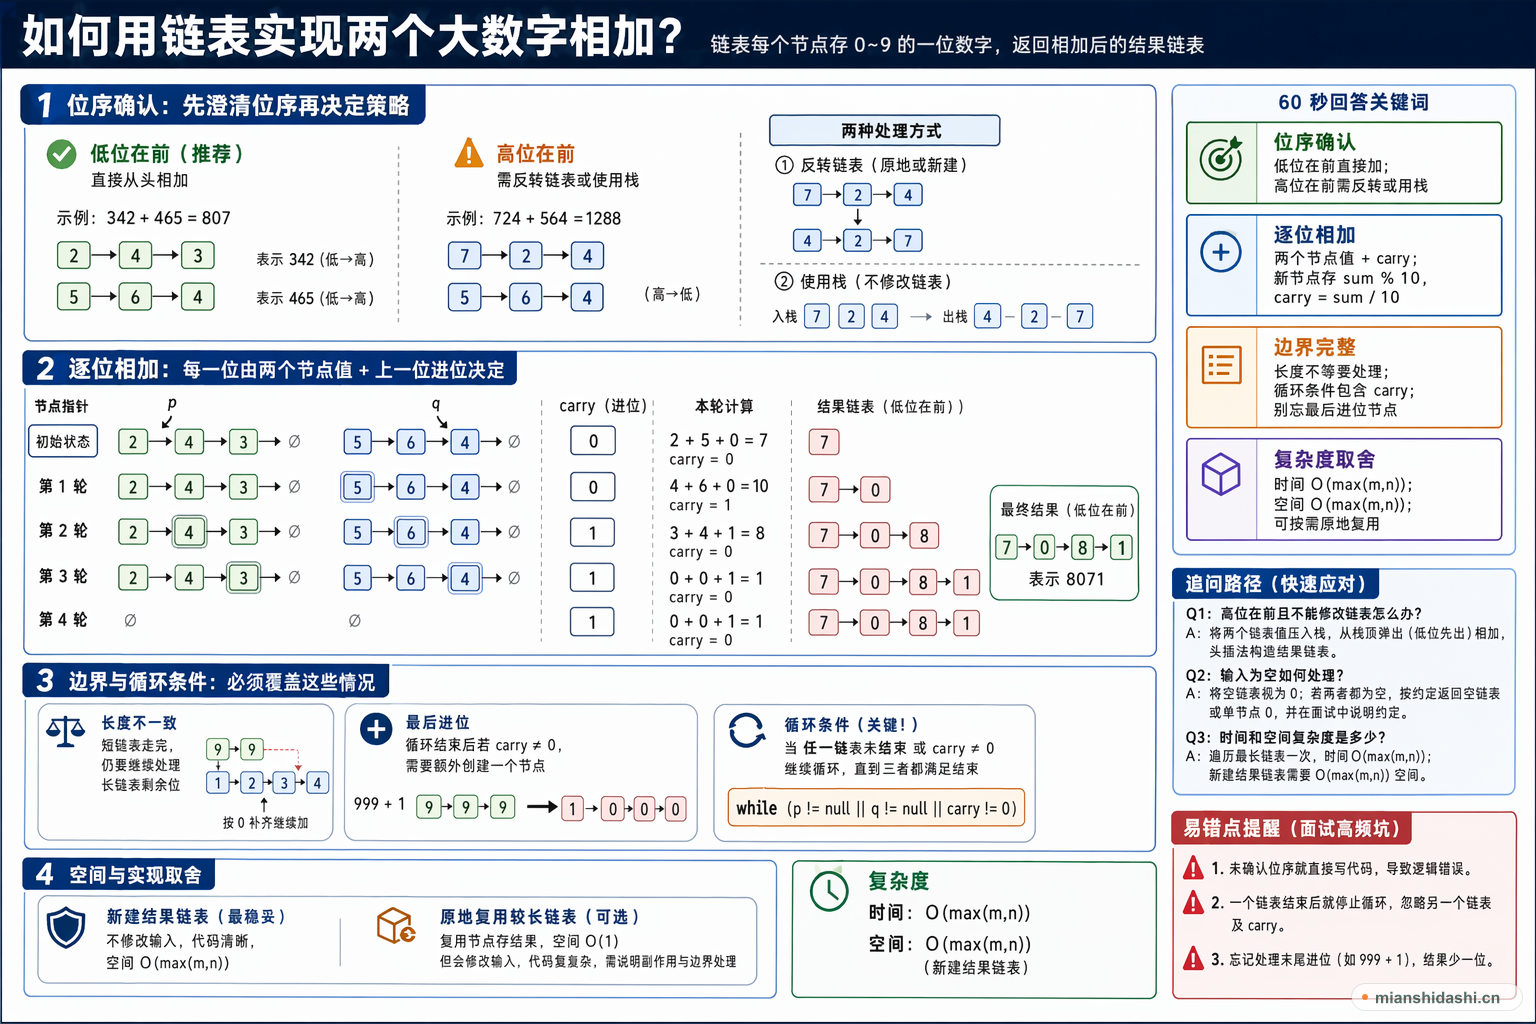Screen dimensions: 1536x1024
Task: Click the 节点指针 column header
Action: coord(61,406)
